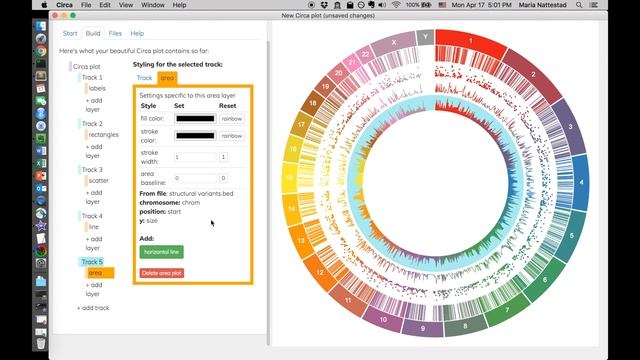Open the Calendar app in the dock

41,89
